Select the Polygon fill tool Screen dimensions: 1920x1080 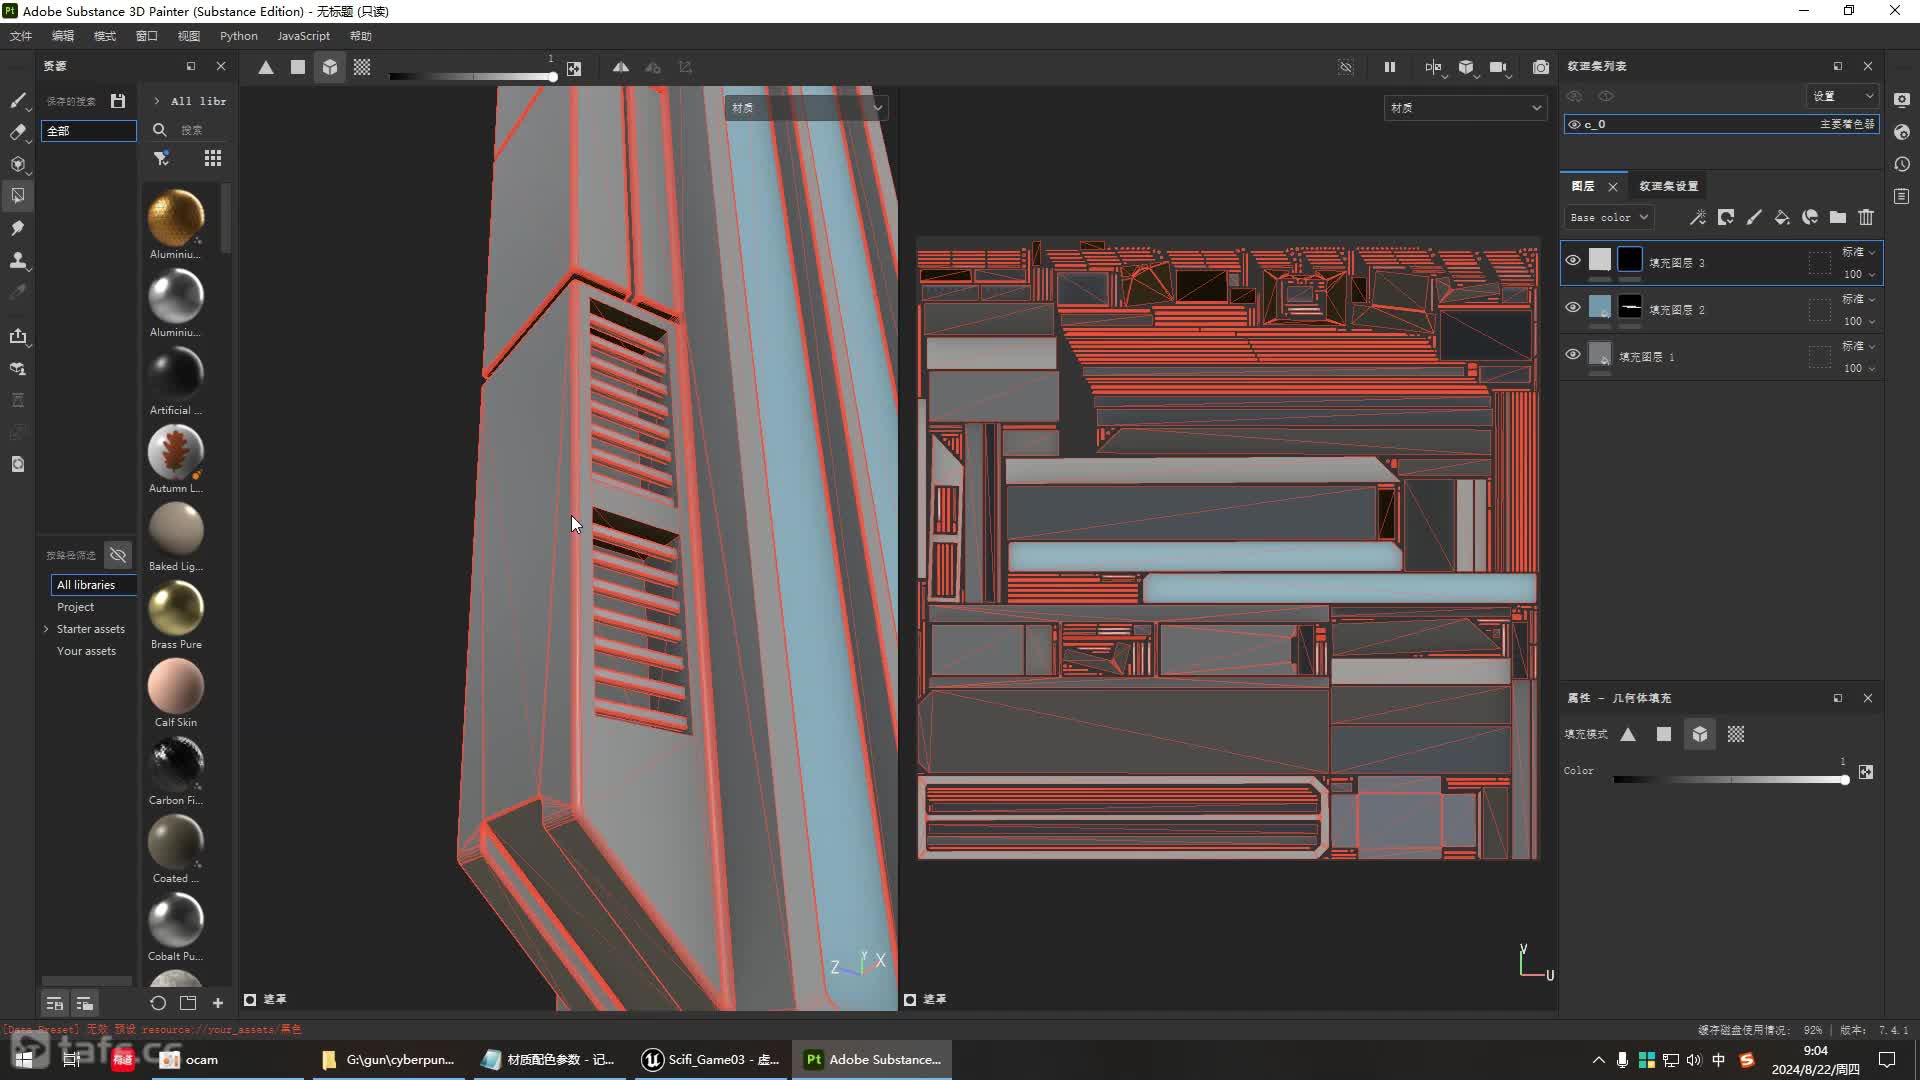(x=18, y=196)
